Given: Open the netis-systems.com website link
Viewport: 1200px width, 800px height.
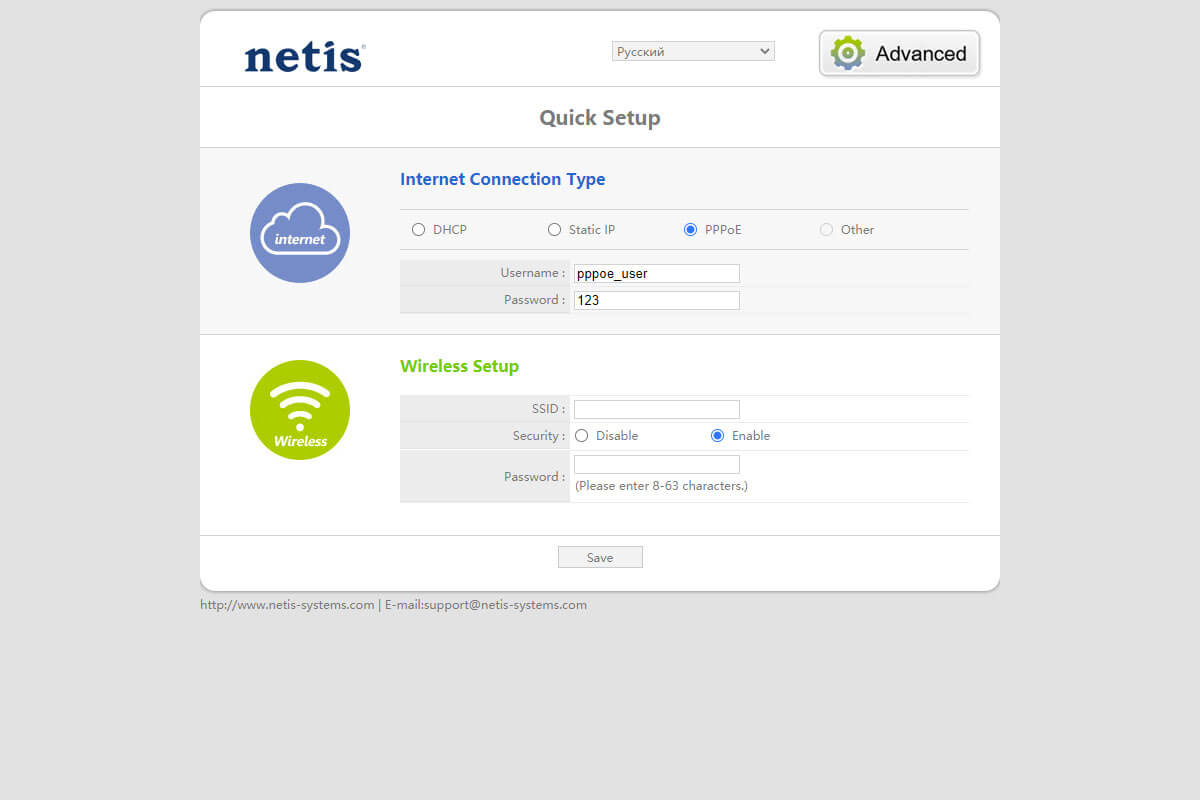Looking at the screenshot, I should [x=287, y=605].
